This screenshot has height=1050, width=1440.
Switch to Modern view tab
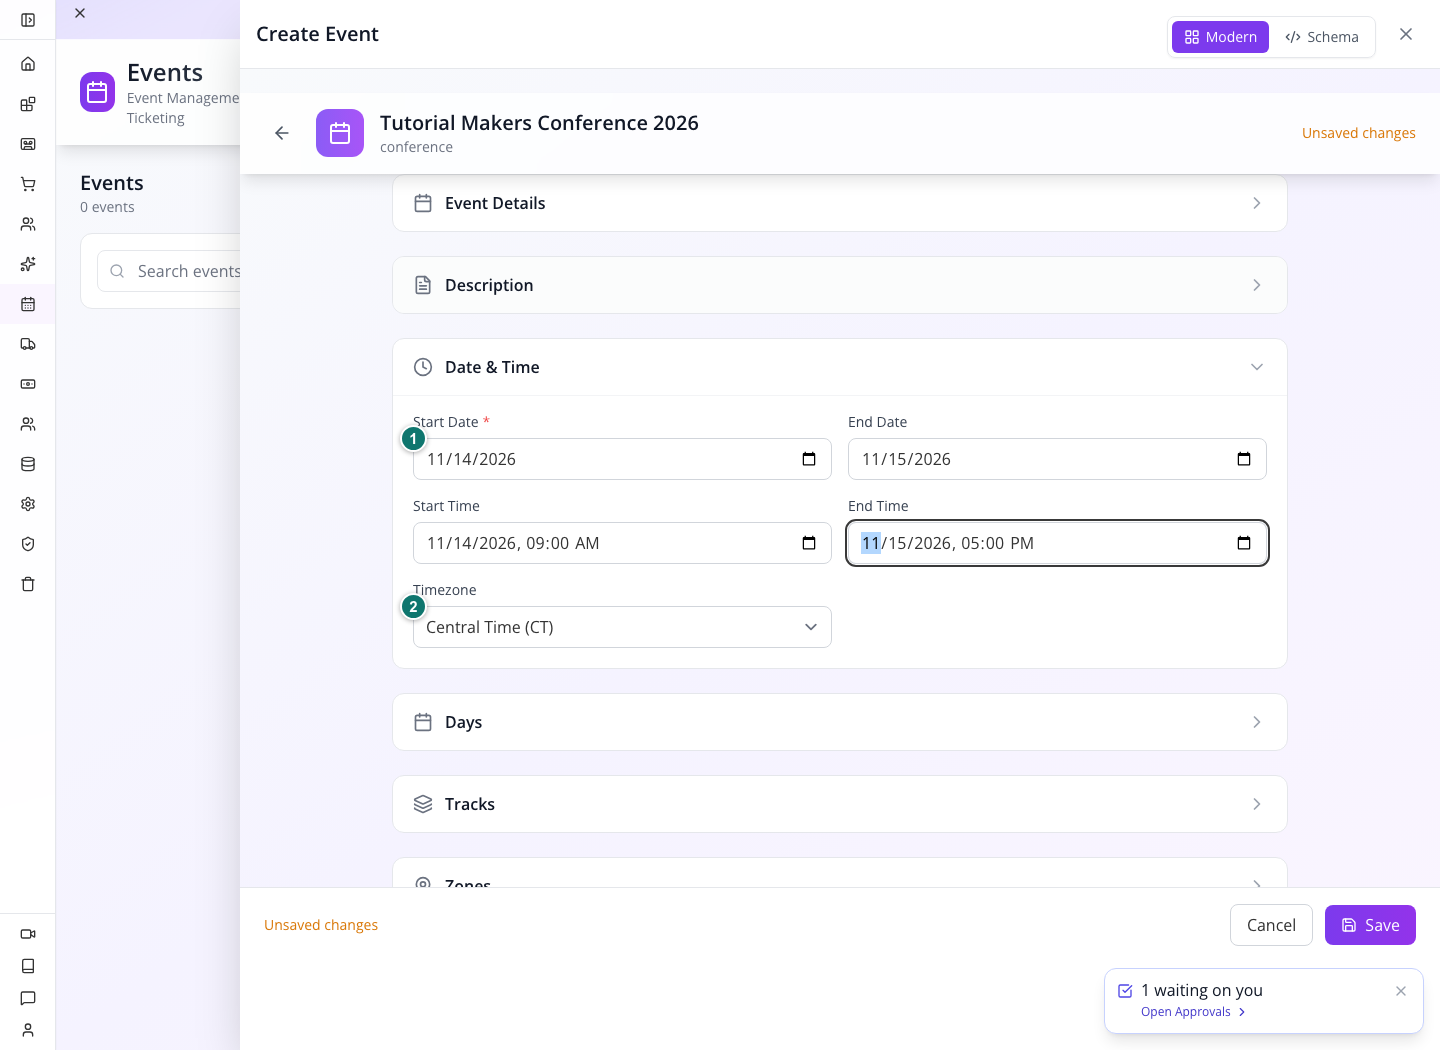click(1220, 37)
